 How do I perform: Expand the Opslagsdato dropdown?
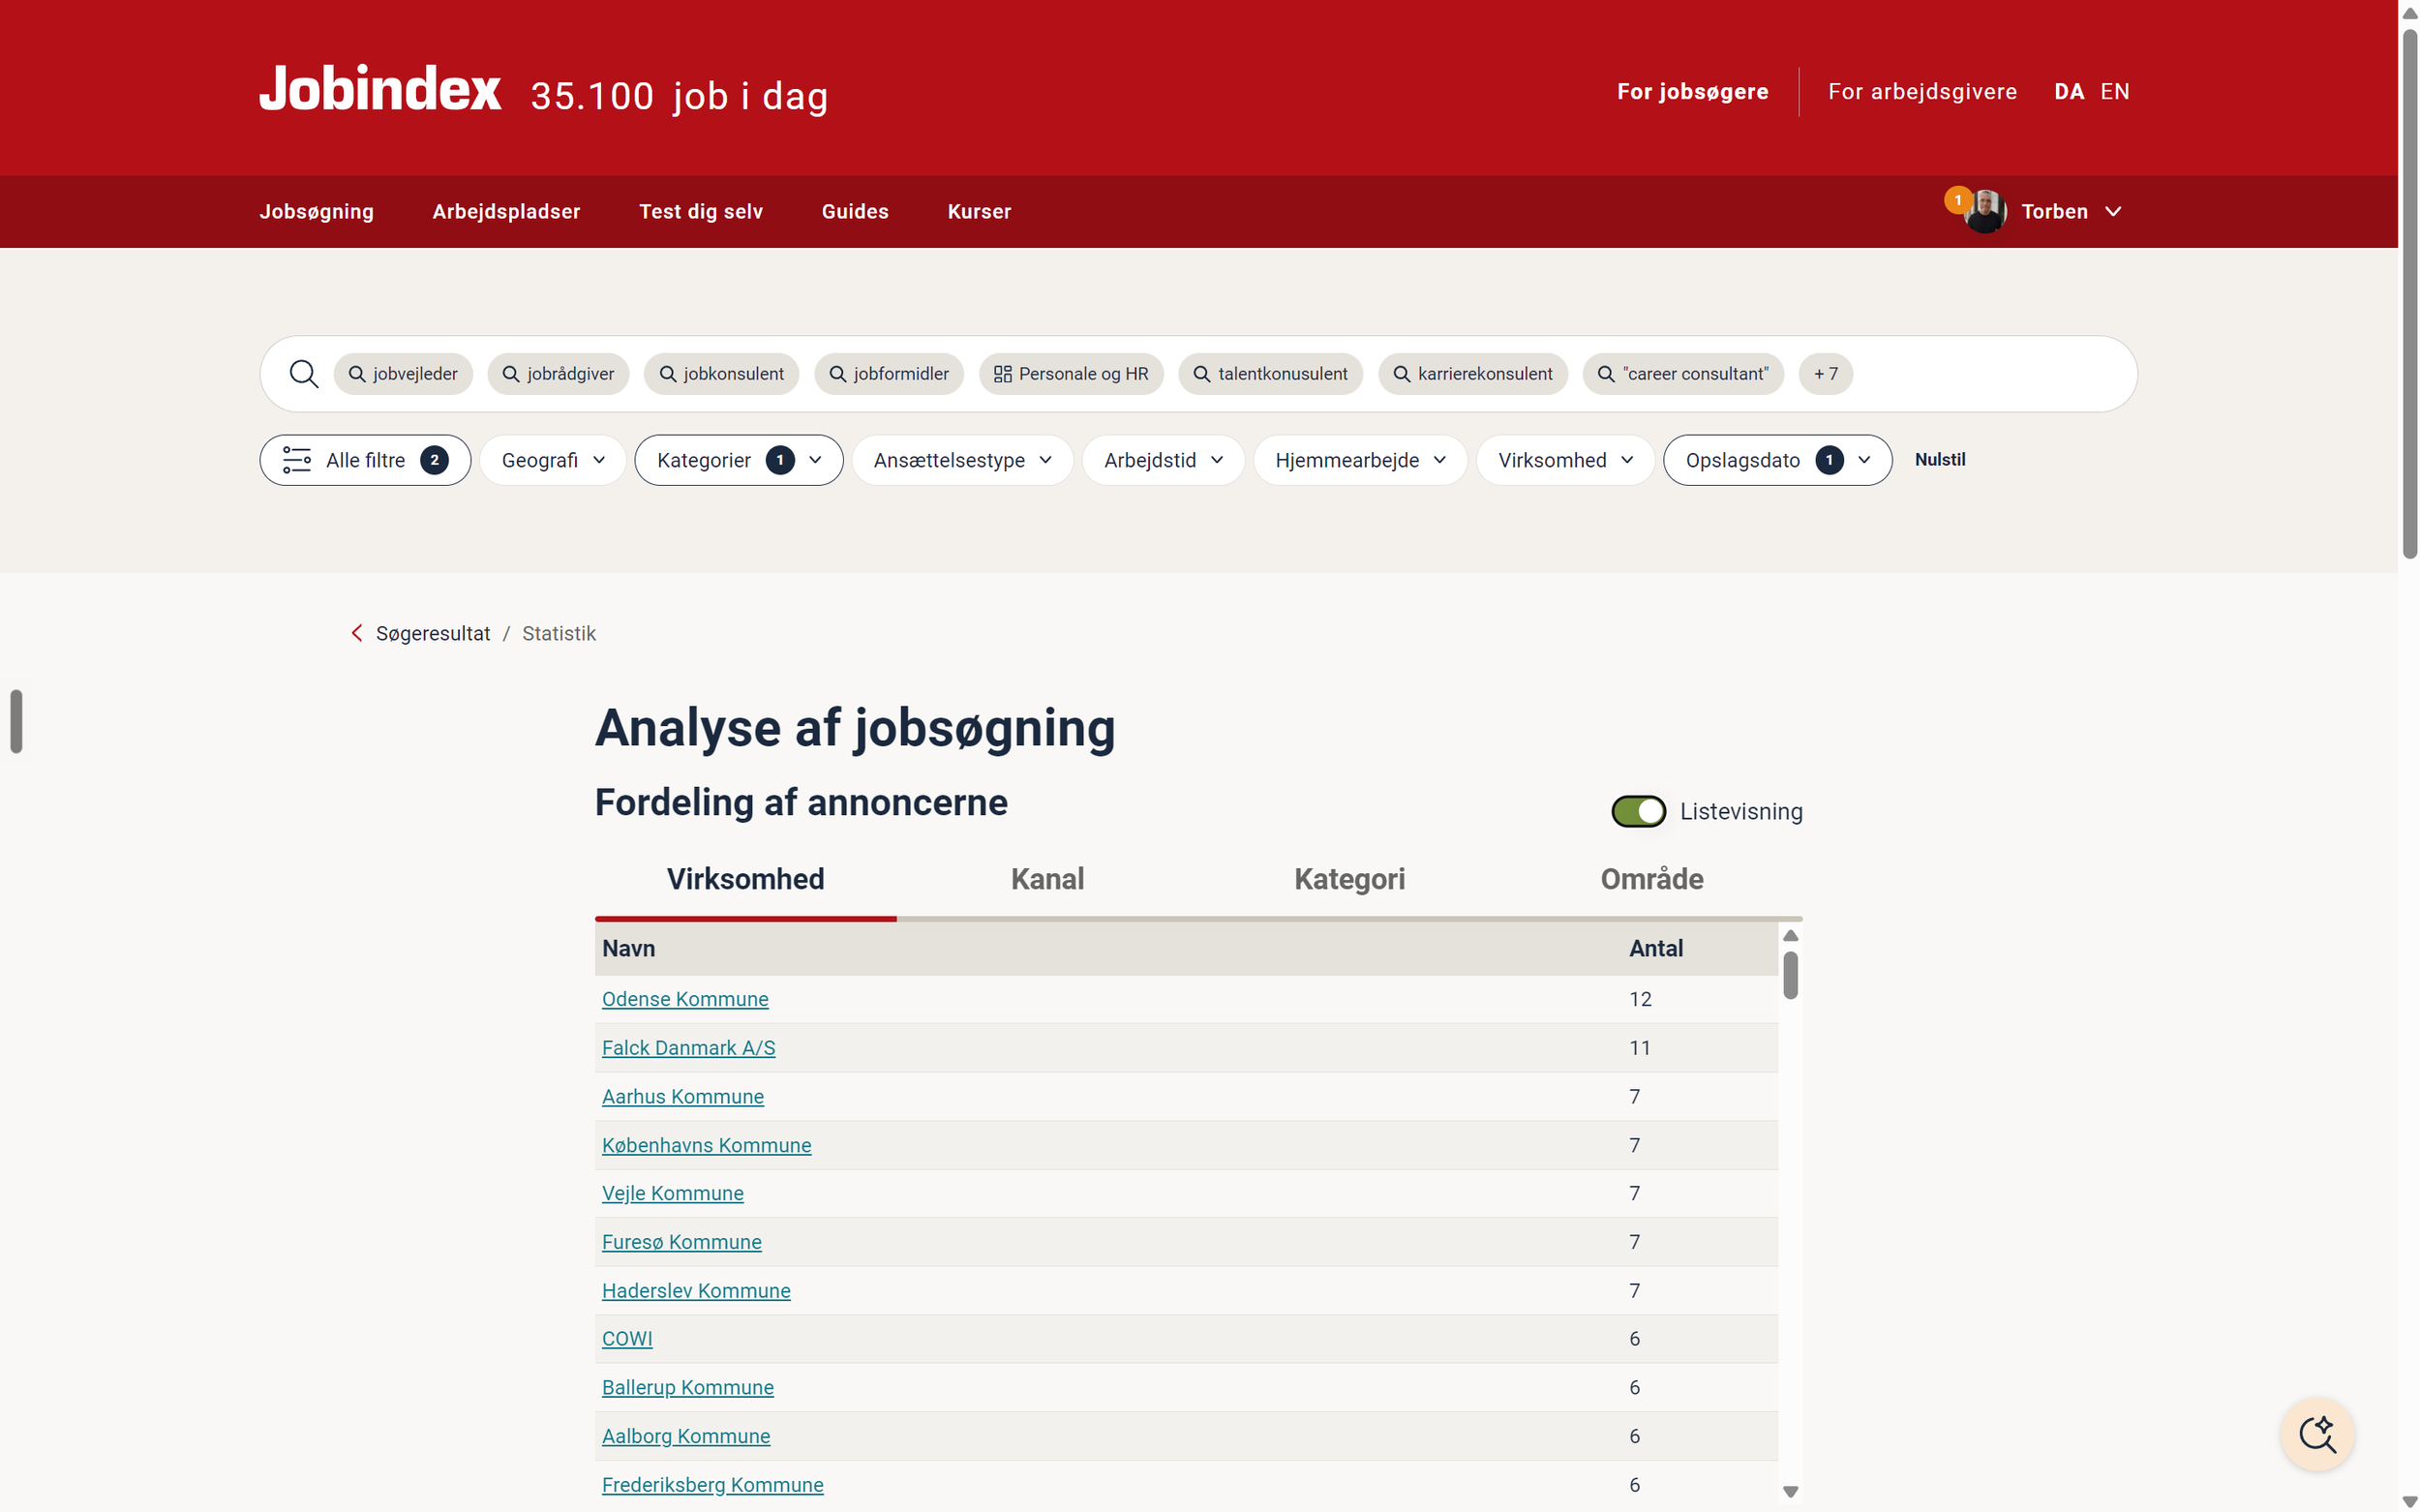pos(1777,460)
